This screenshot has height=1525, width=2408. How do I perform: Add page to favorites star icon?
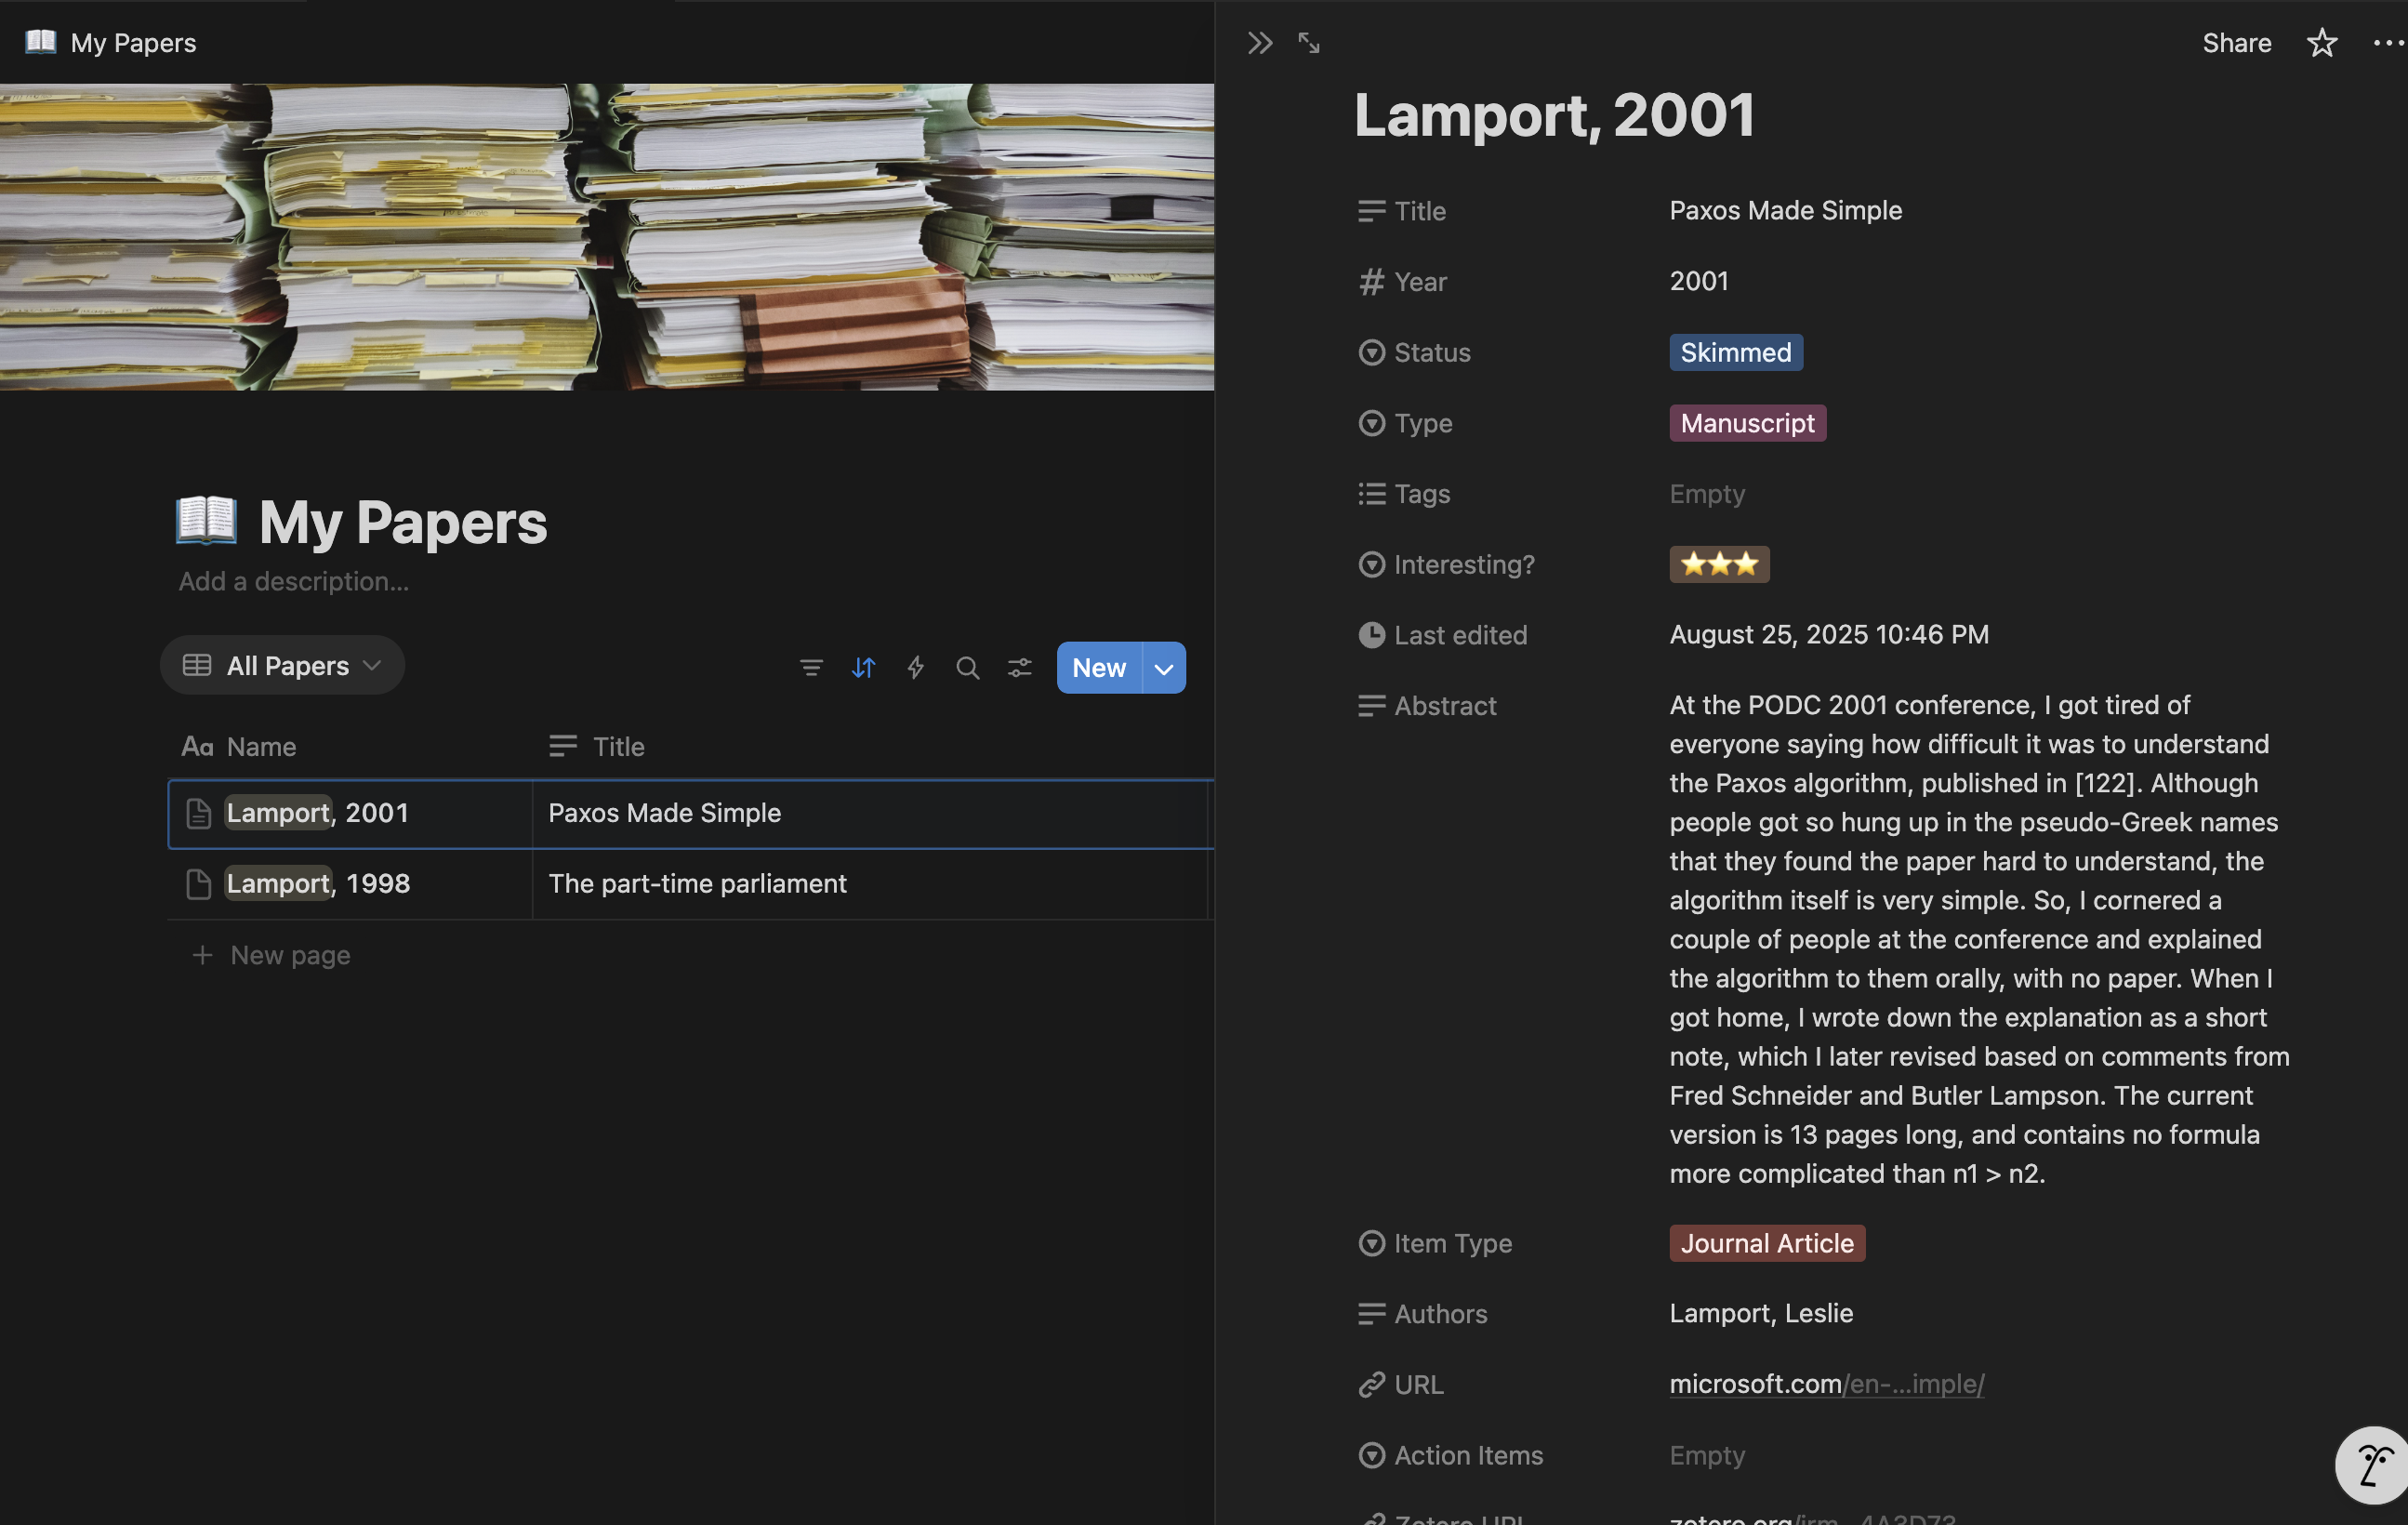[2321, 43]
